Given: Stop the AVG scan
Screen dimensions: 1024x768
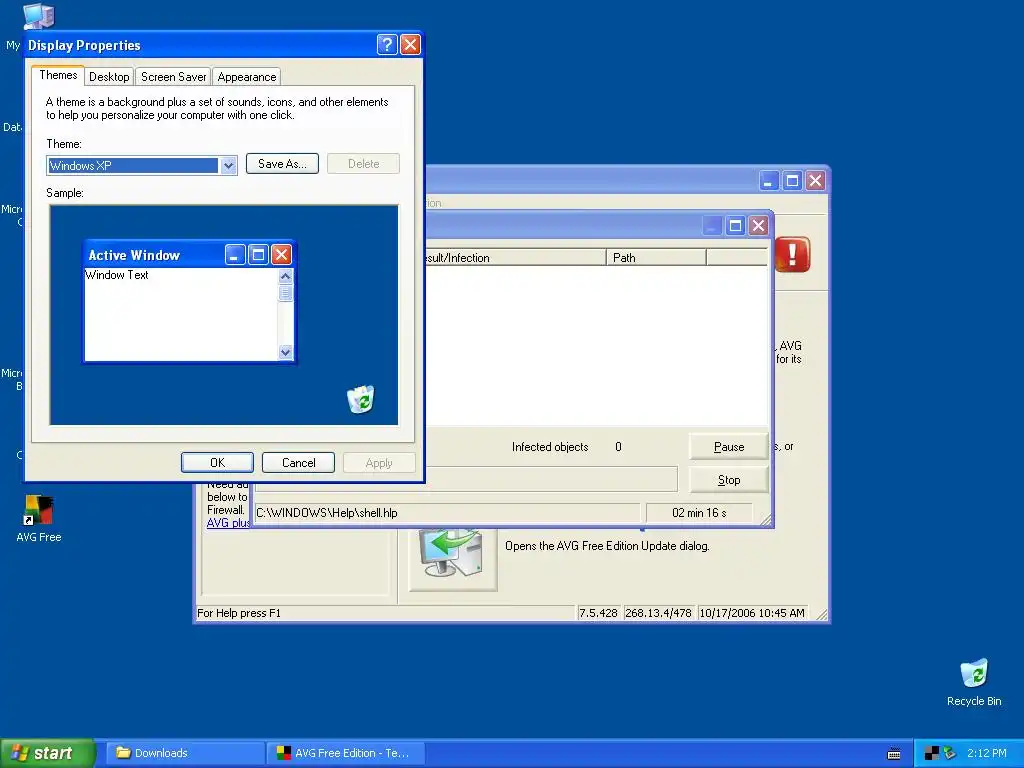Looking at the screenshot, I should tap(729, 480).
